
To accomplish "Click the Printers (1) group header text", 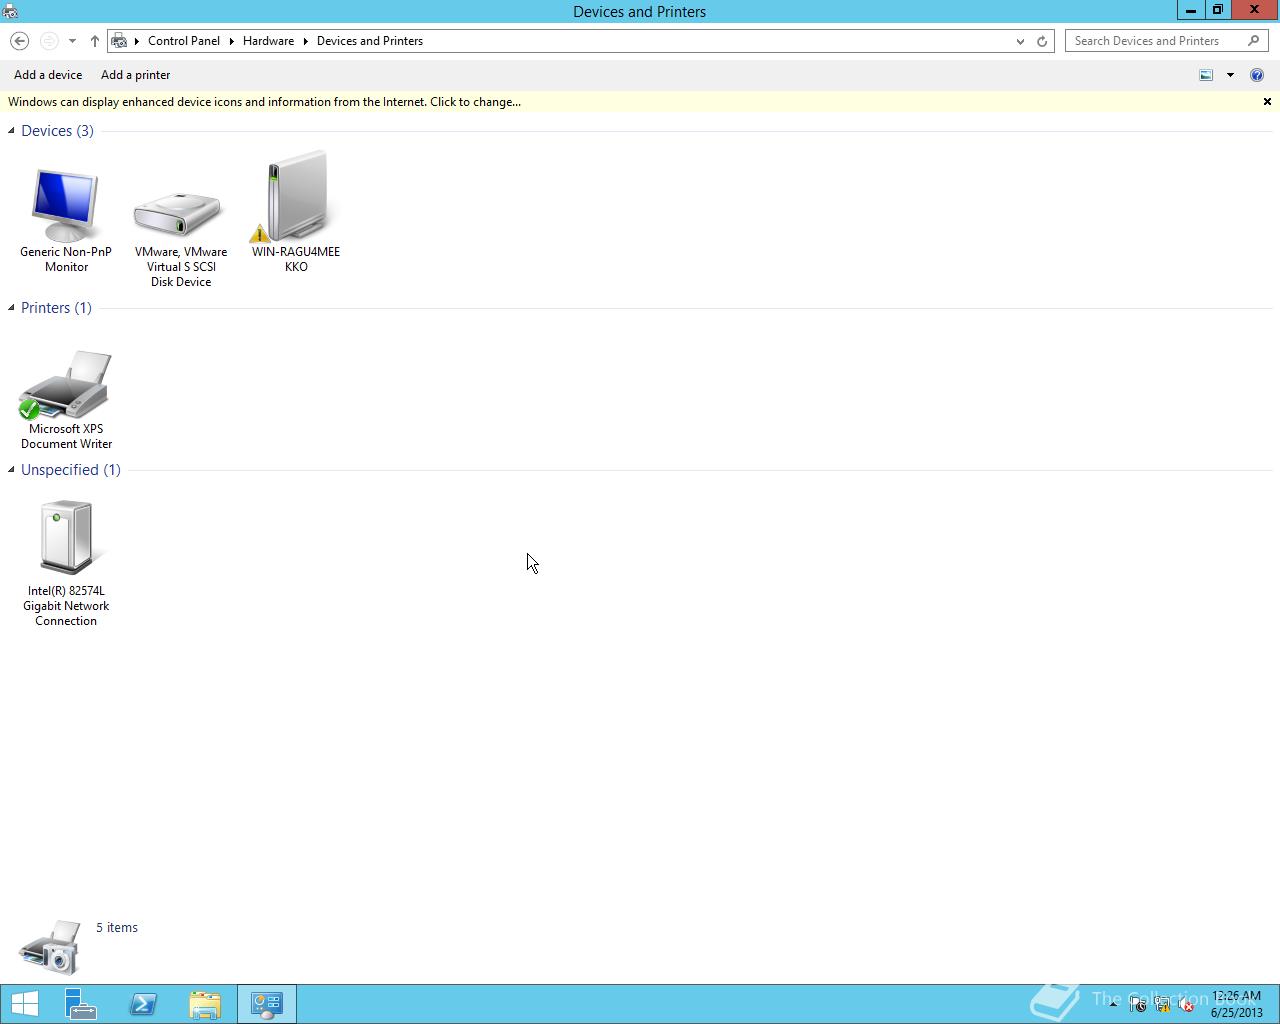I will tap(56, 308).
